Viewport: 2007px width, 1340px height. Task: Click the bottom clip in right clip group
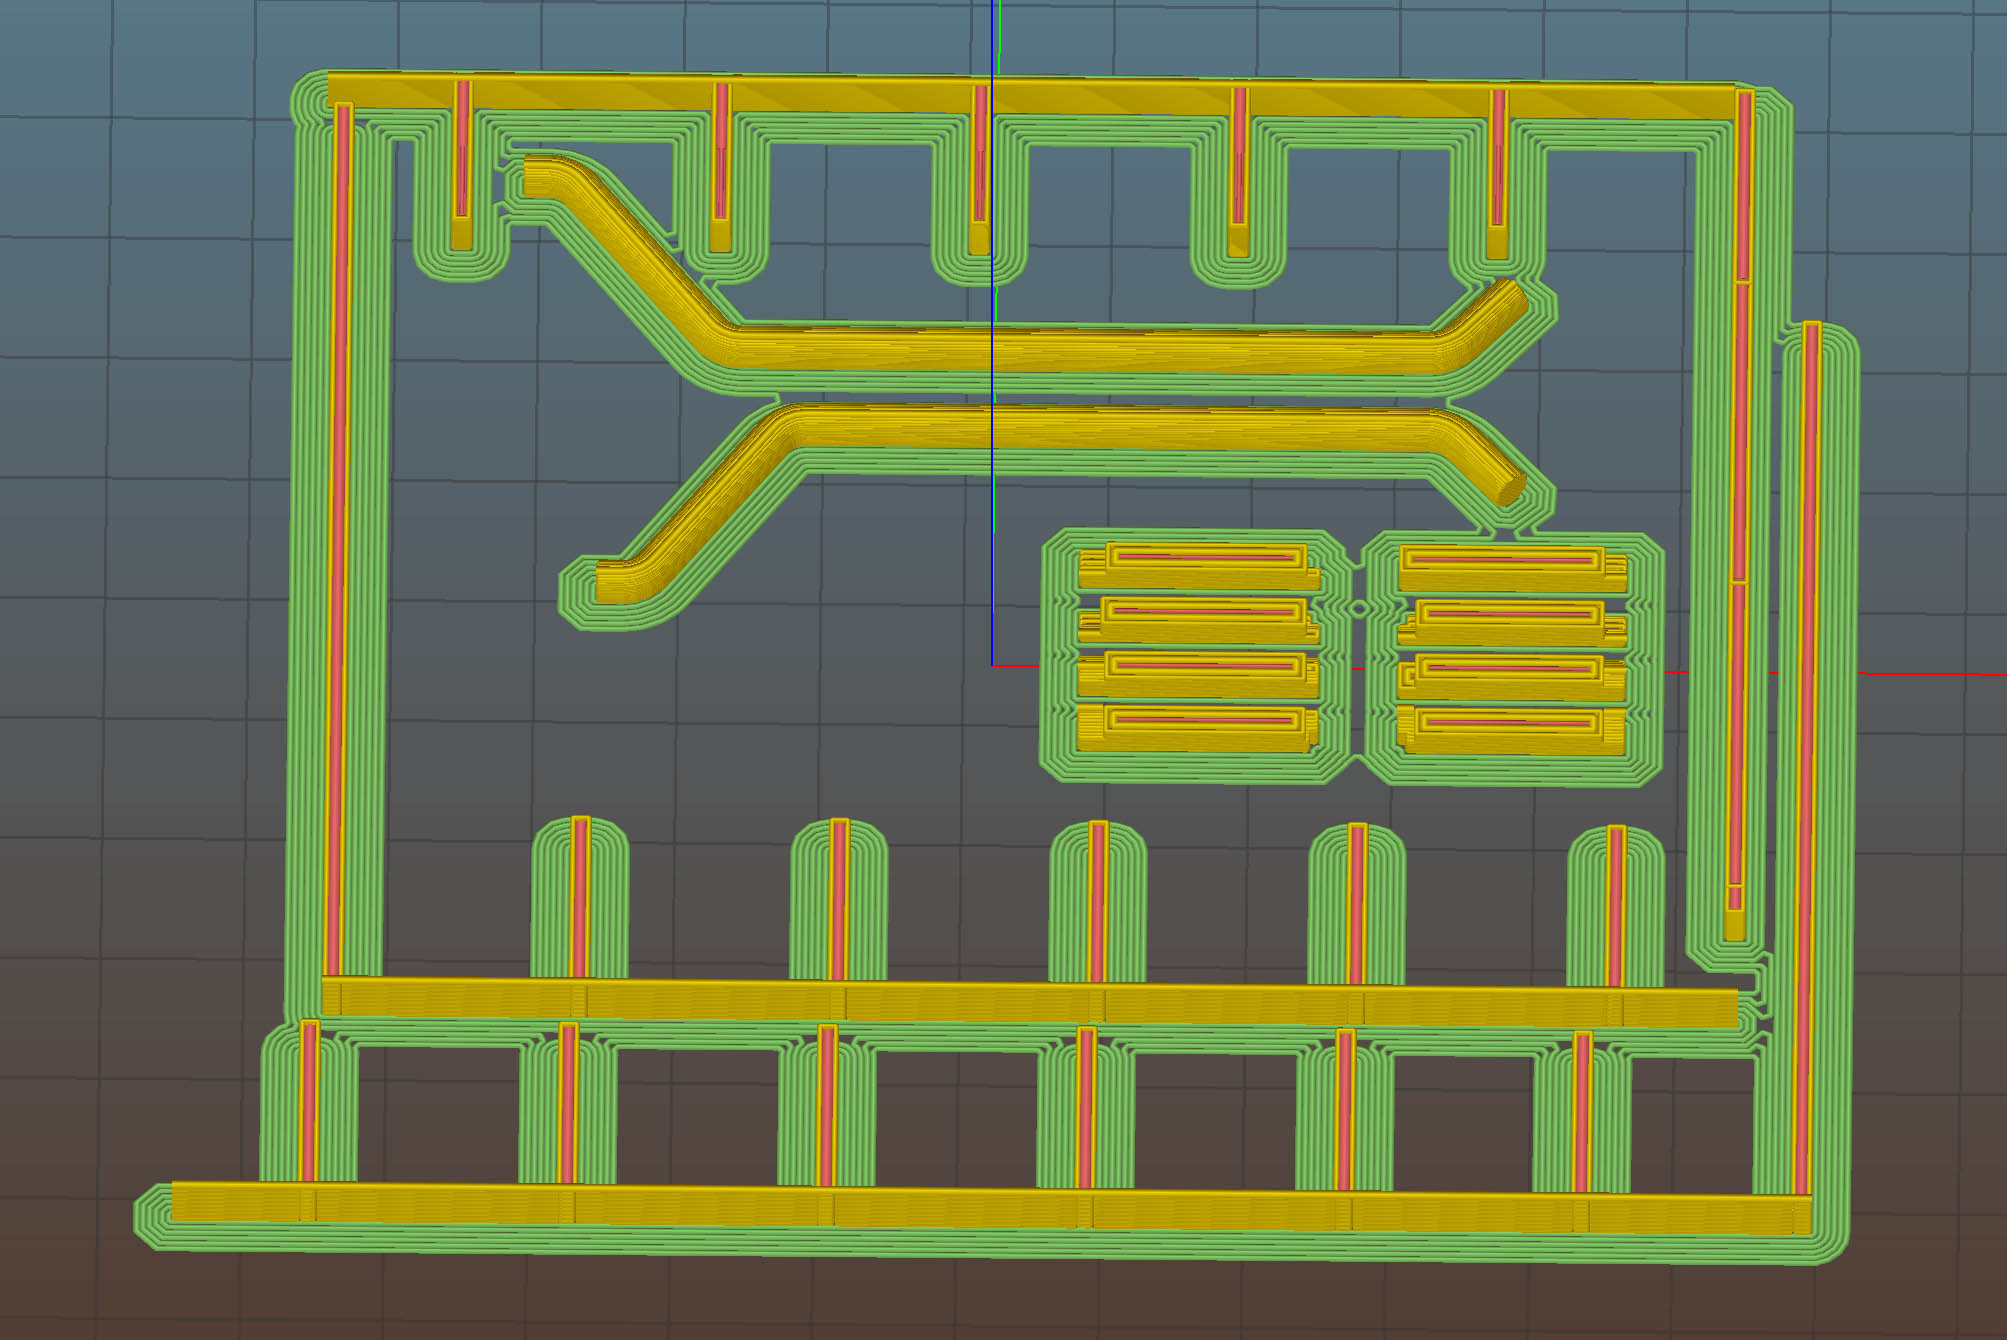click(1510, 732)
